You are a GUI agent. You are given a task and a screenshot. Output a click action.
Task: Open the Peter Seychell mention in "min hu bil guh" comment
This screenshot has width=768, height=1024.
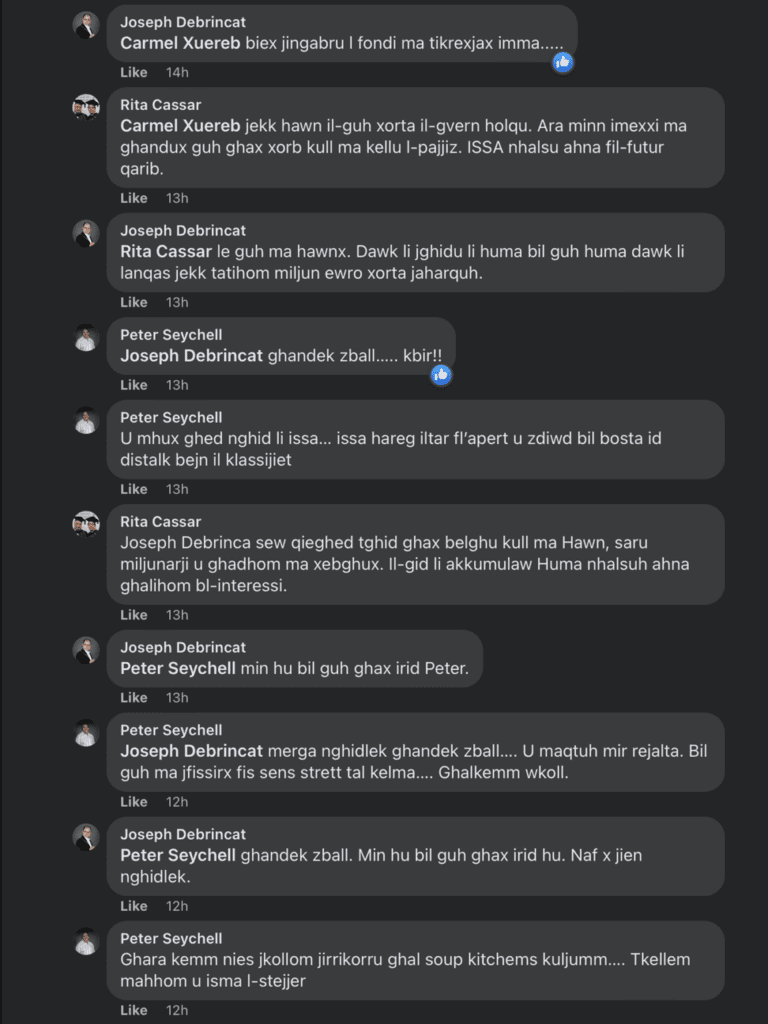tap(178, 668)
